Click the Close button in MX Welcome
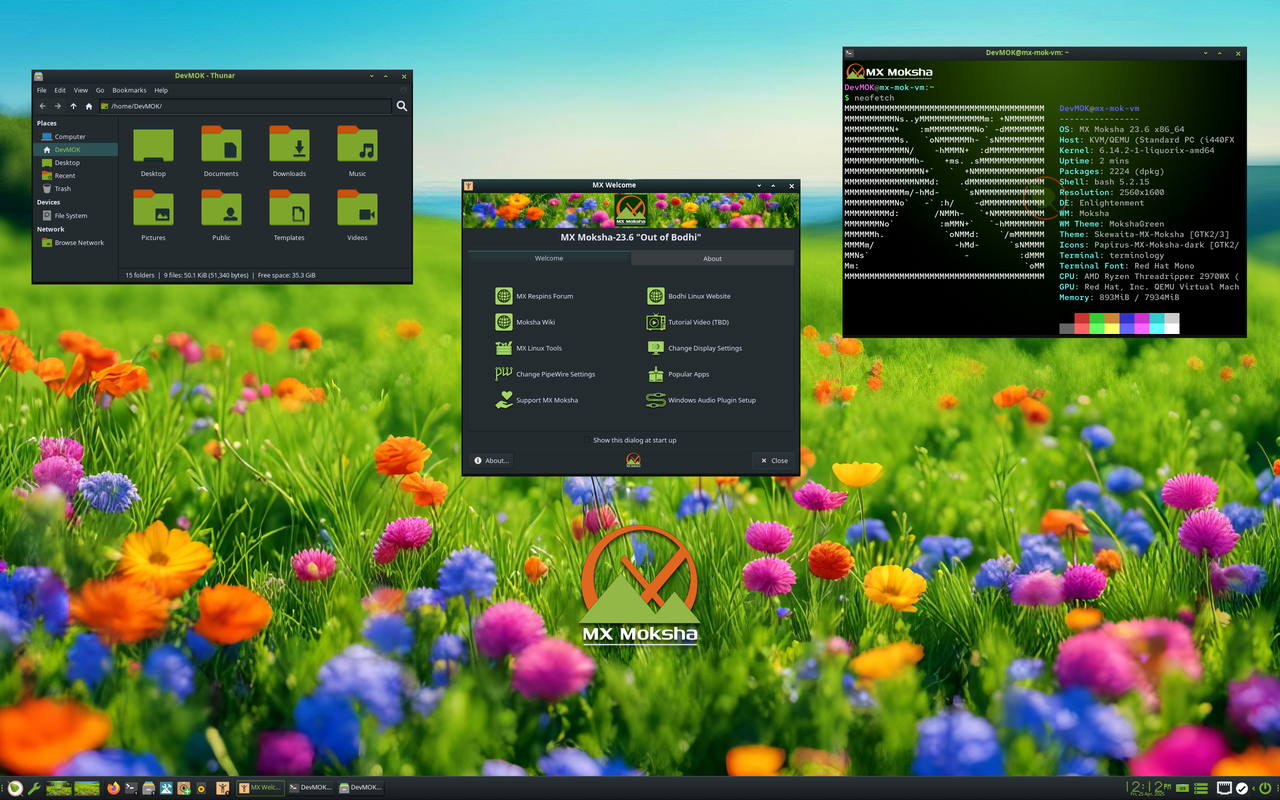The image size is (1280, 800). pos(774,460)
